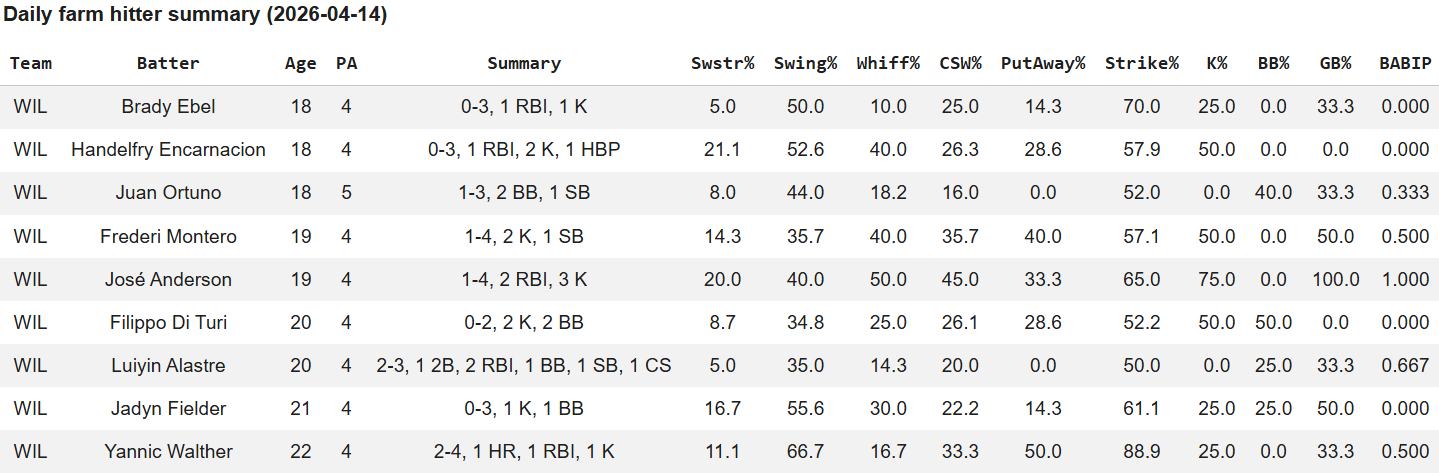Screen dimensions: 1439x473
Task: Open Juan Ortuno's player entry
Action: click(x=168, y=193)
